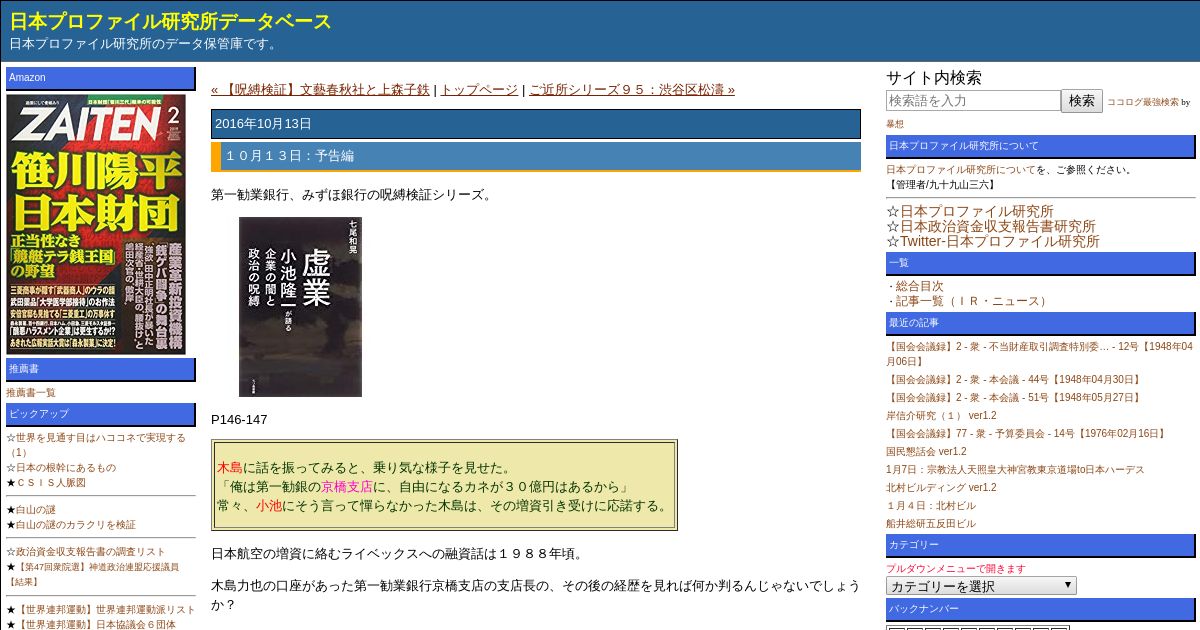1200x630 pixels.
Task: Open 記事一覧（ＩＲ・ニュース） link
Action: click(972, 301)
